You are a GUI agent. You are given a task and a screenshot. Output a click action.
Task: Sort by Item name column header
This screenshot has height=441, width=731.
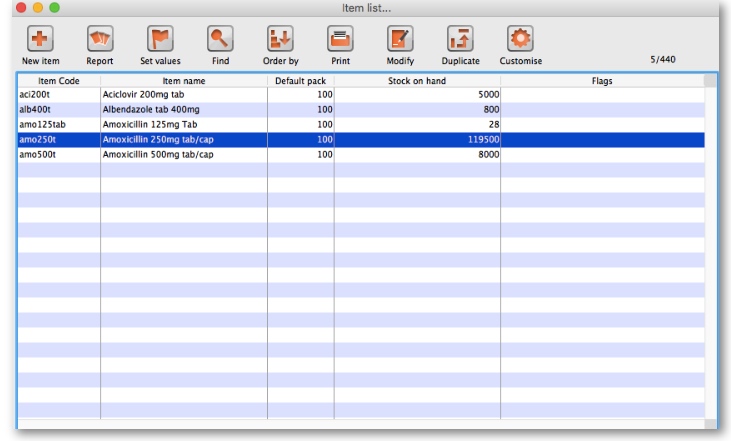click(183, 80)
